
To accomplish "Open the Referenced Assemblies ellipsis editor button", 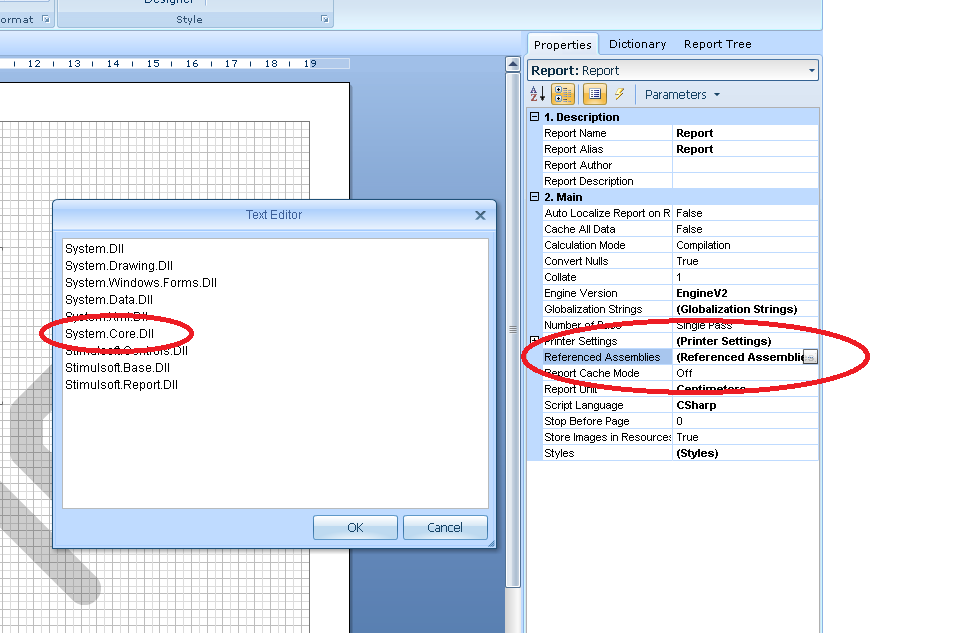I will [x=810, y=357].
